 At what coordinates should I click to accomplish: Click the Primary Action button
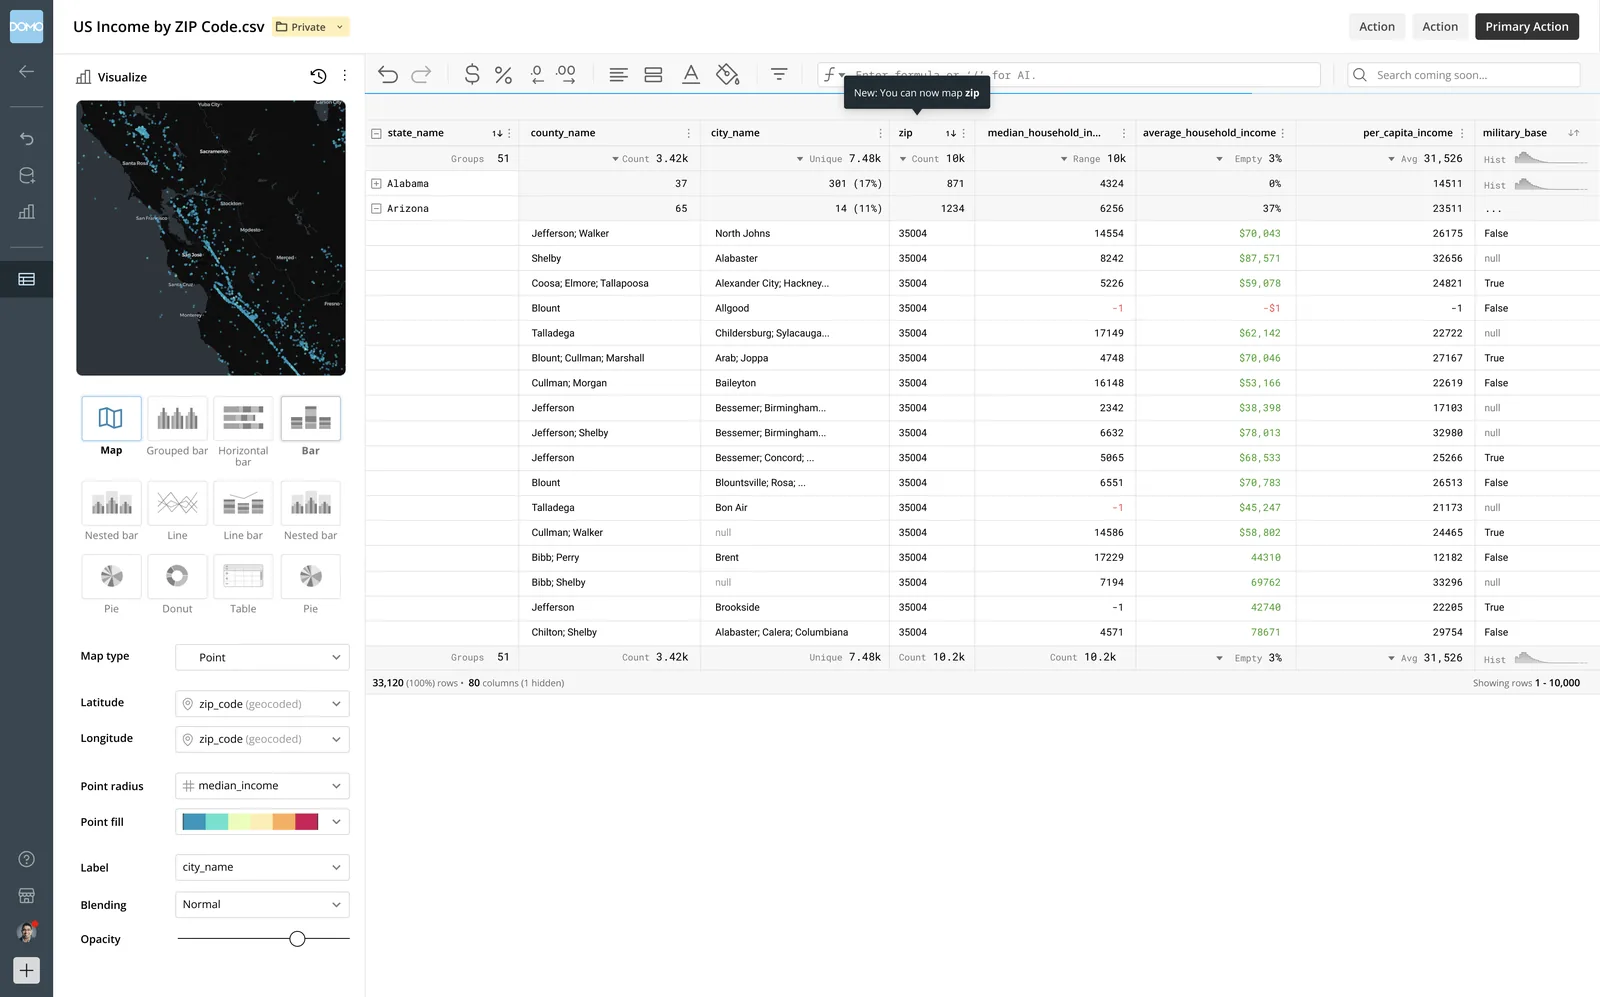[1526, 27]
